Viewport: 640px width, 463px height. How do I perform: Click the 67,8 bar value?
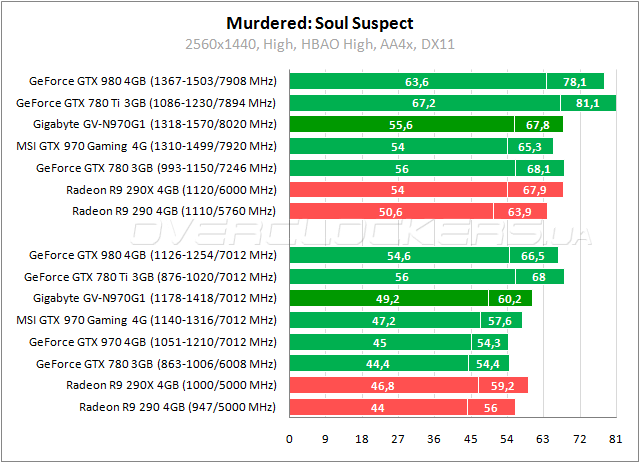coord(538,125)
